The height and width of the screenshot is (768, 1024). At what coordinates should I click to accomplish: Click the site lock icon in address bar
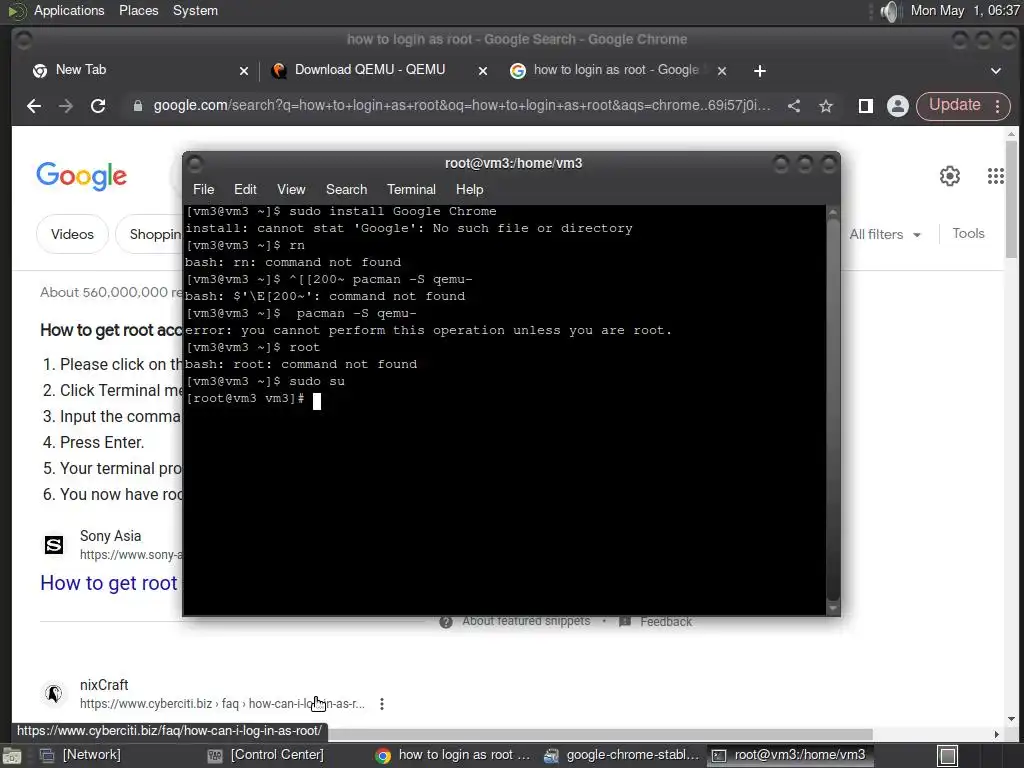point(138,106)
